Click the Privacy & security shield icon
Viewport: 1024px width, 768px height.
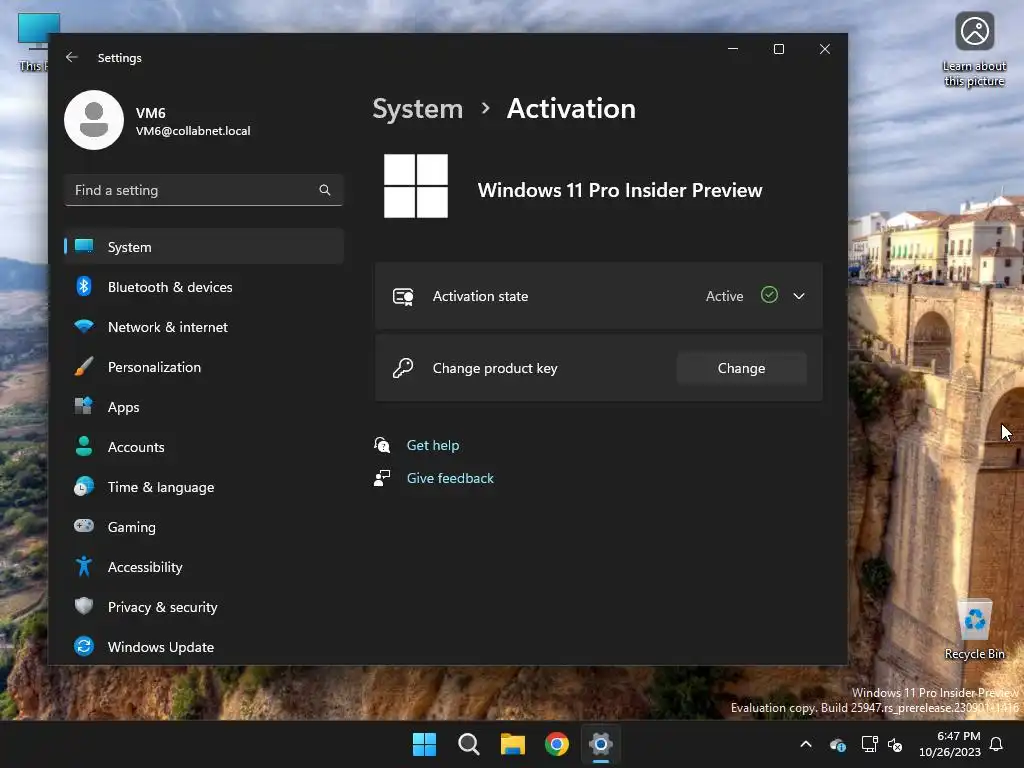(x=84, y=606)
